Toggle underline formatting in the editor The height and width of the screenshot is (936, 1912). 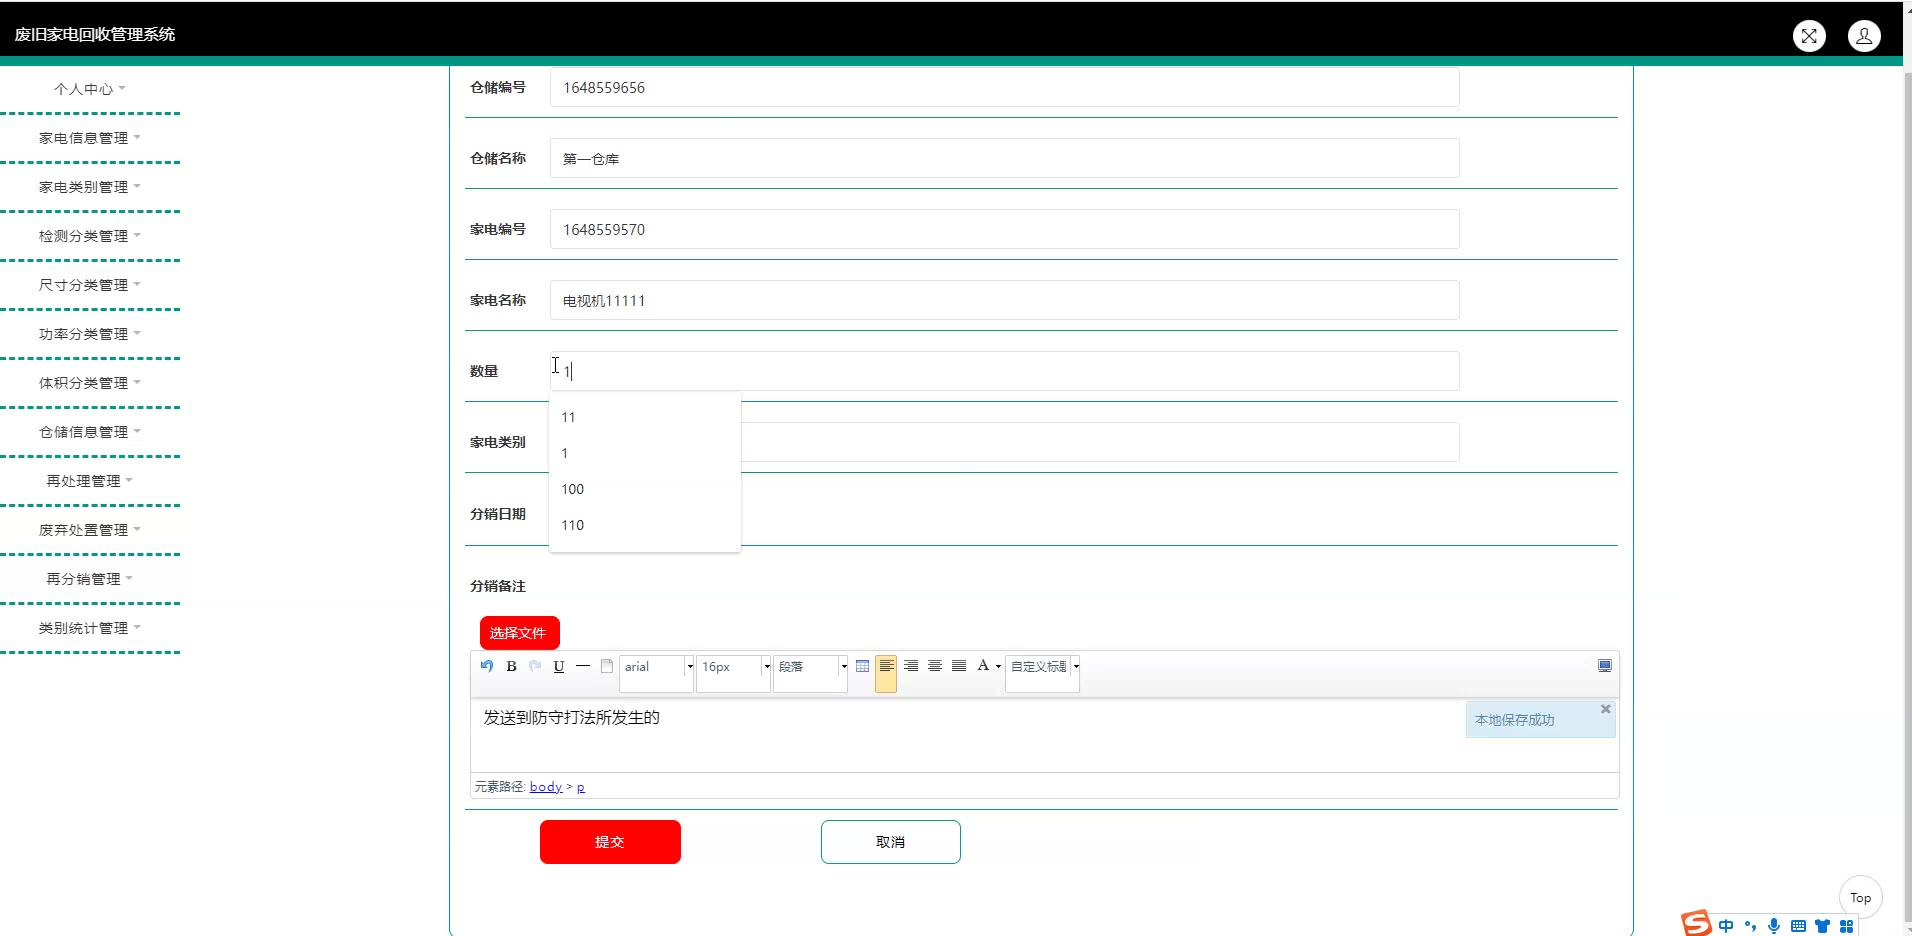(x=559, y=666)
